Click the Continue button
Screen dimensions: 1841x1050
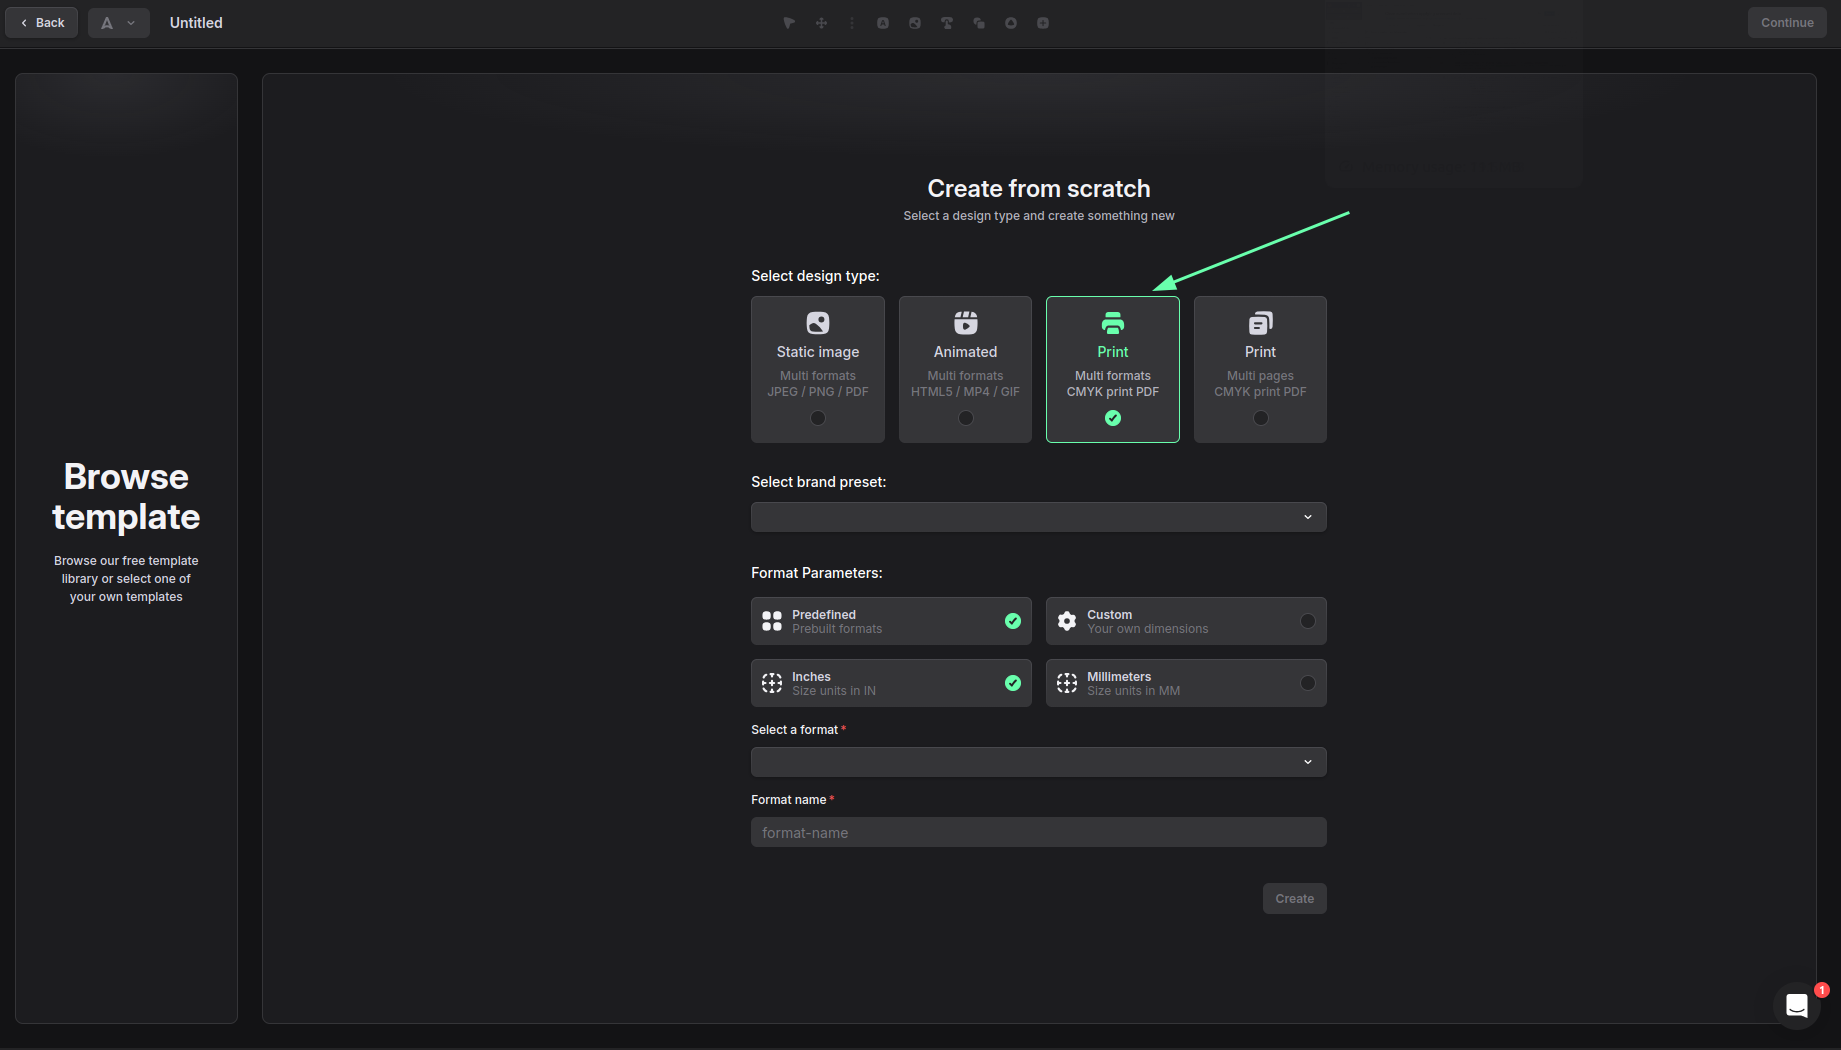tap(1787, 23)
